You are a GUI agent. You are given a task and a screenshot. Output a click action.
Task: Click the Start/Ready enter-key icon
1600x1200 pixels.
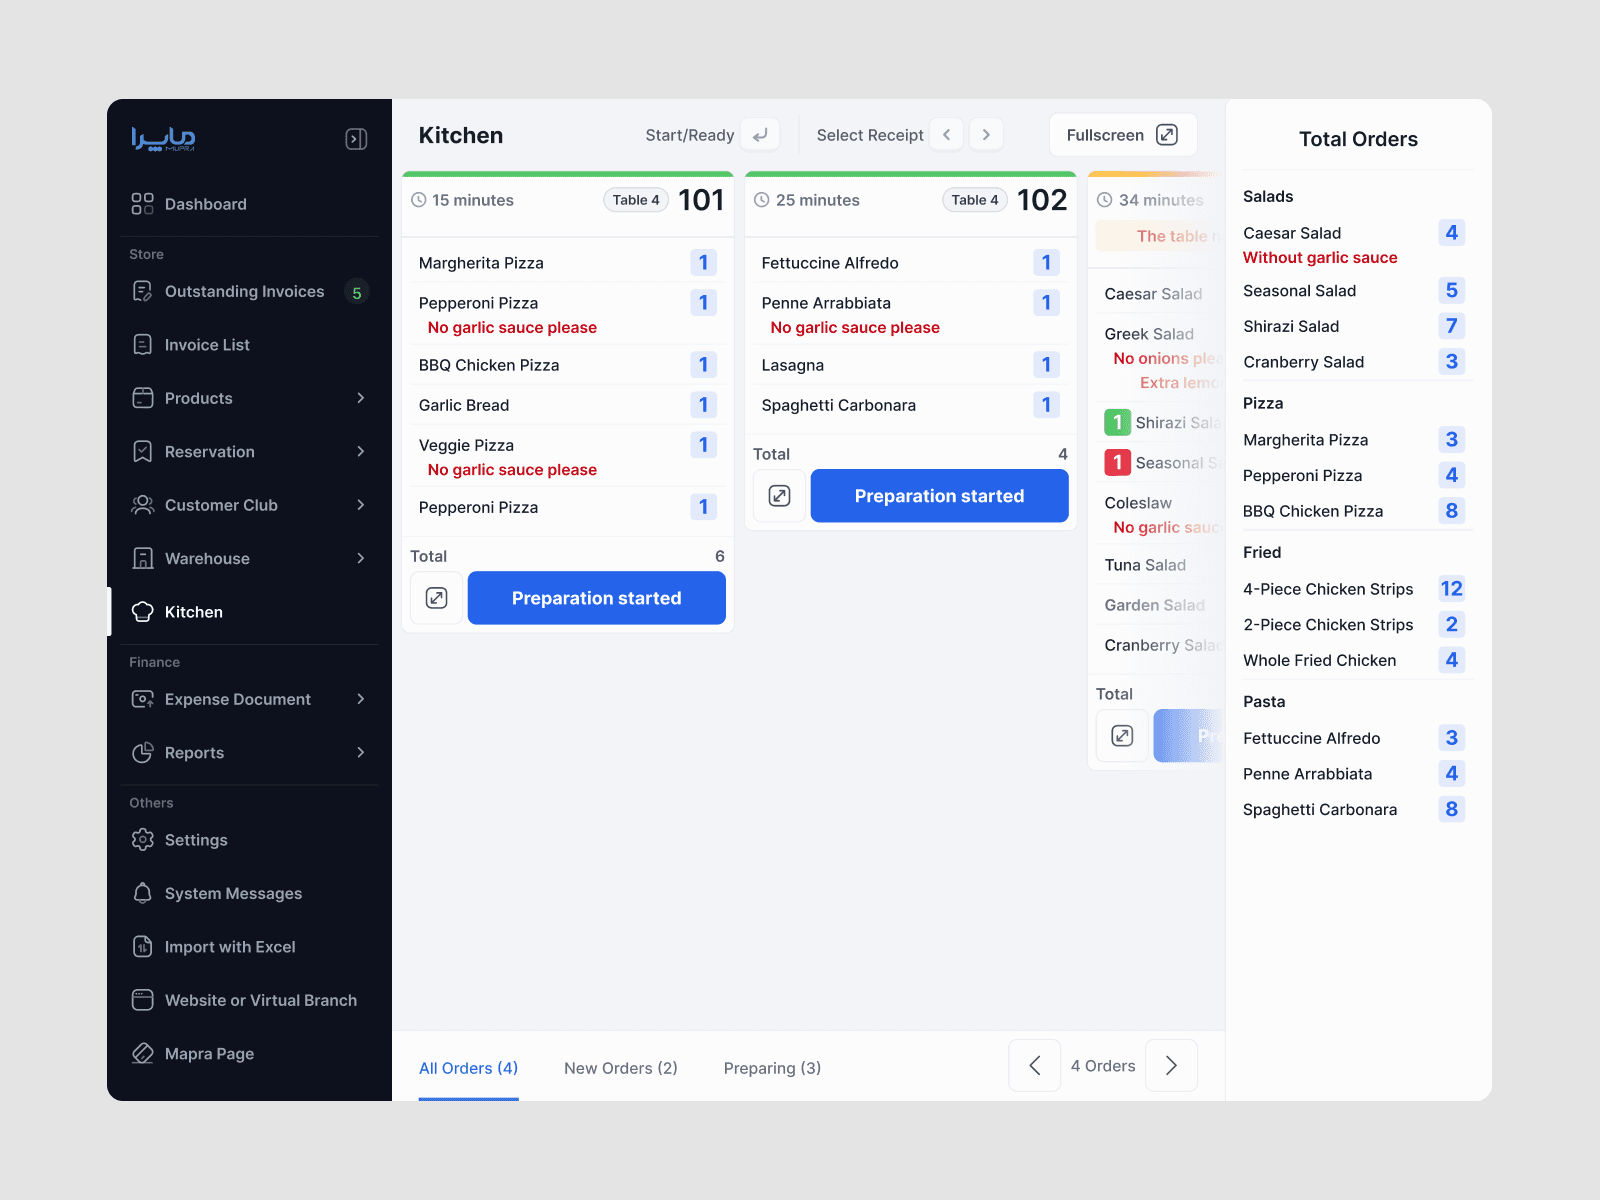[760, 135]
